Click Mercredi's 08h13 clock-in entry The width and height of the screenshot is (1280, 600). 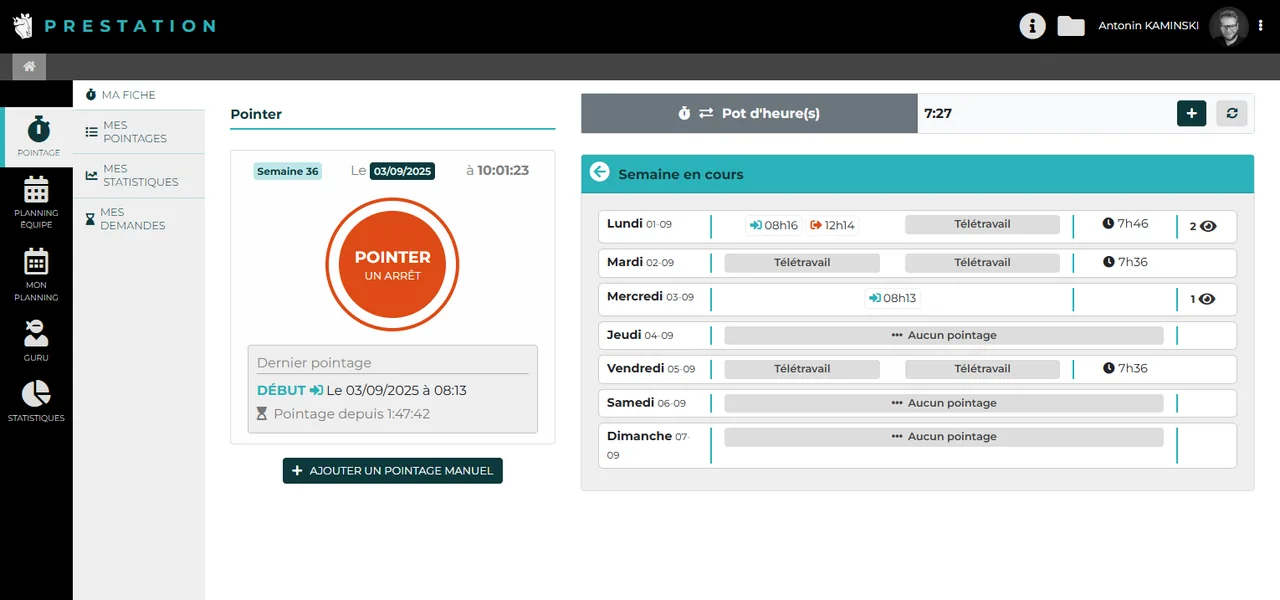coord(892,298)
